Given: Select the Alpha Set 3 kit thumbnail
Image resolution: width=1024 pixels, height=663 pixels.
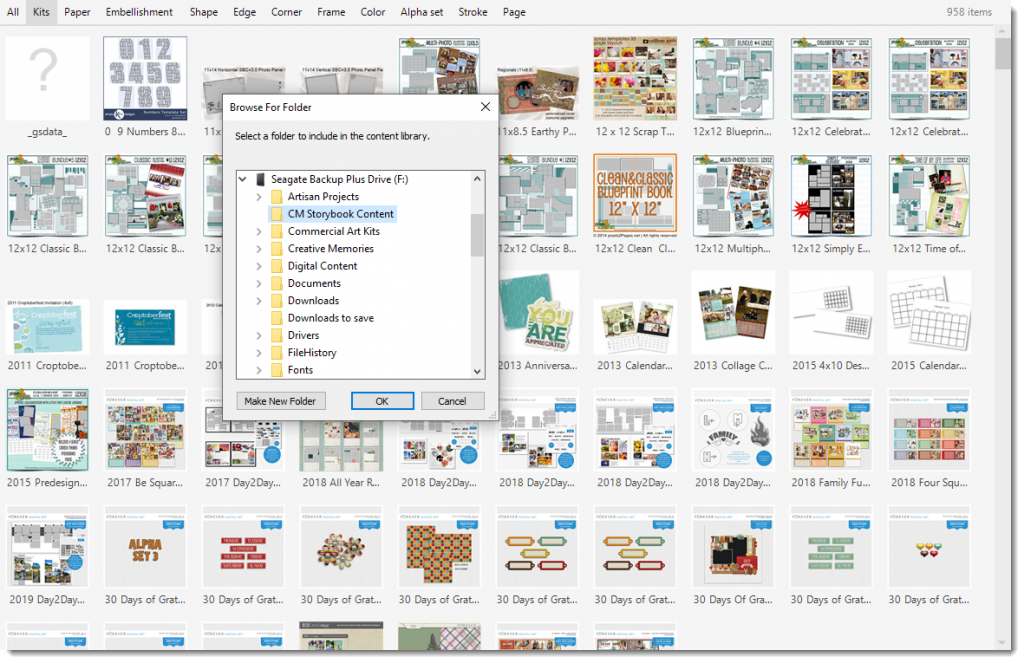Looking at the screenshot, I should (145, 547).
